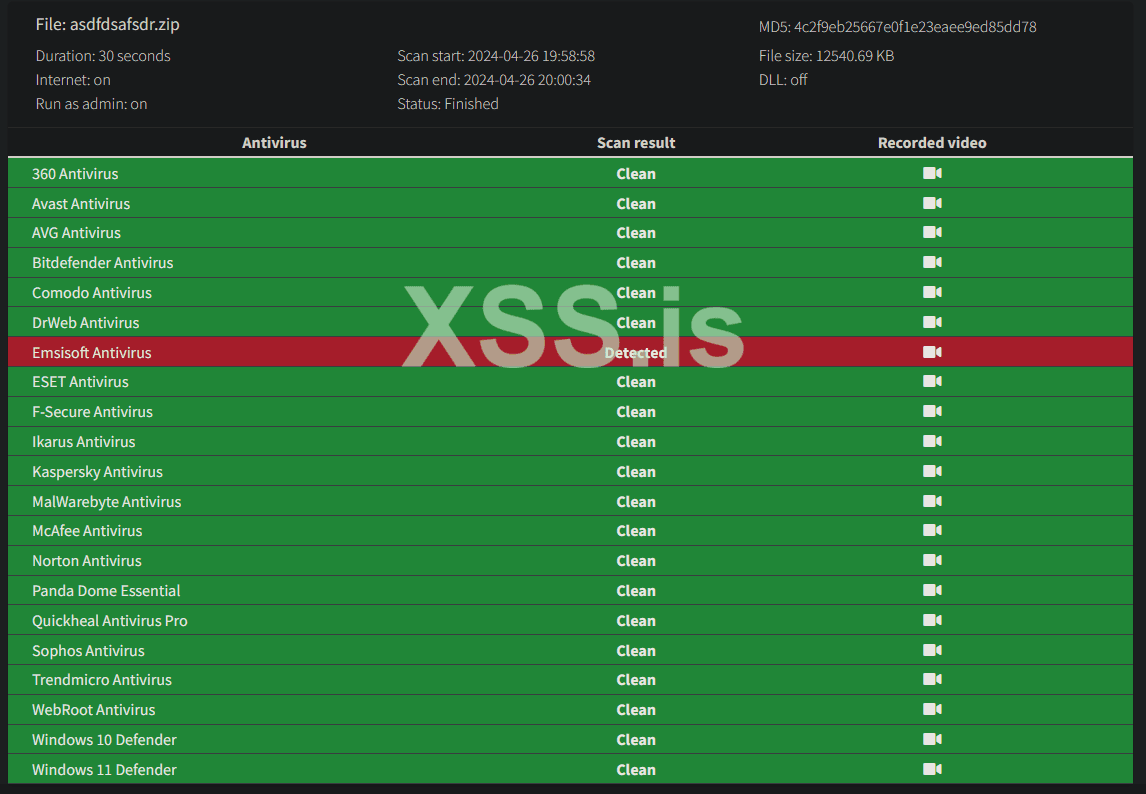Open Comodo Antivirus video recording
Screen dimensions: 1146x794
932,292
